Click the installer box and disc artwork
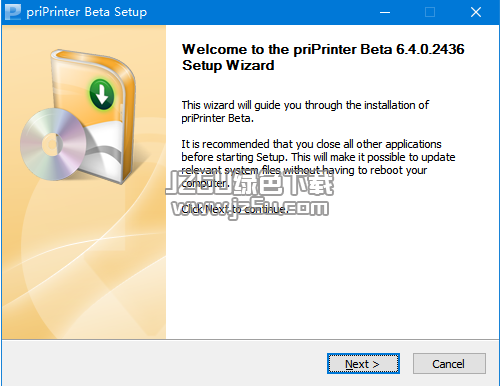 click(x=78, y=117)
